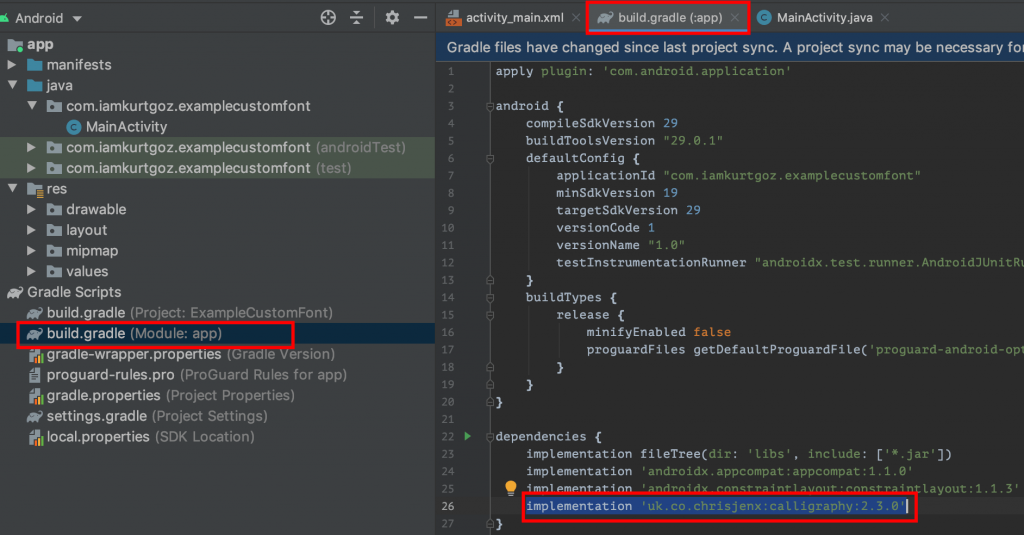Fold the dependencies block in gutter
The image size is (1024, 535).
[490, 436]
